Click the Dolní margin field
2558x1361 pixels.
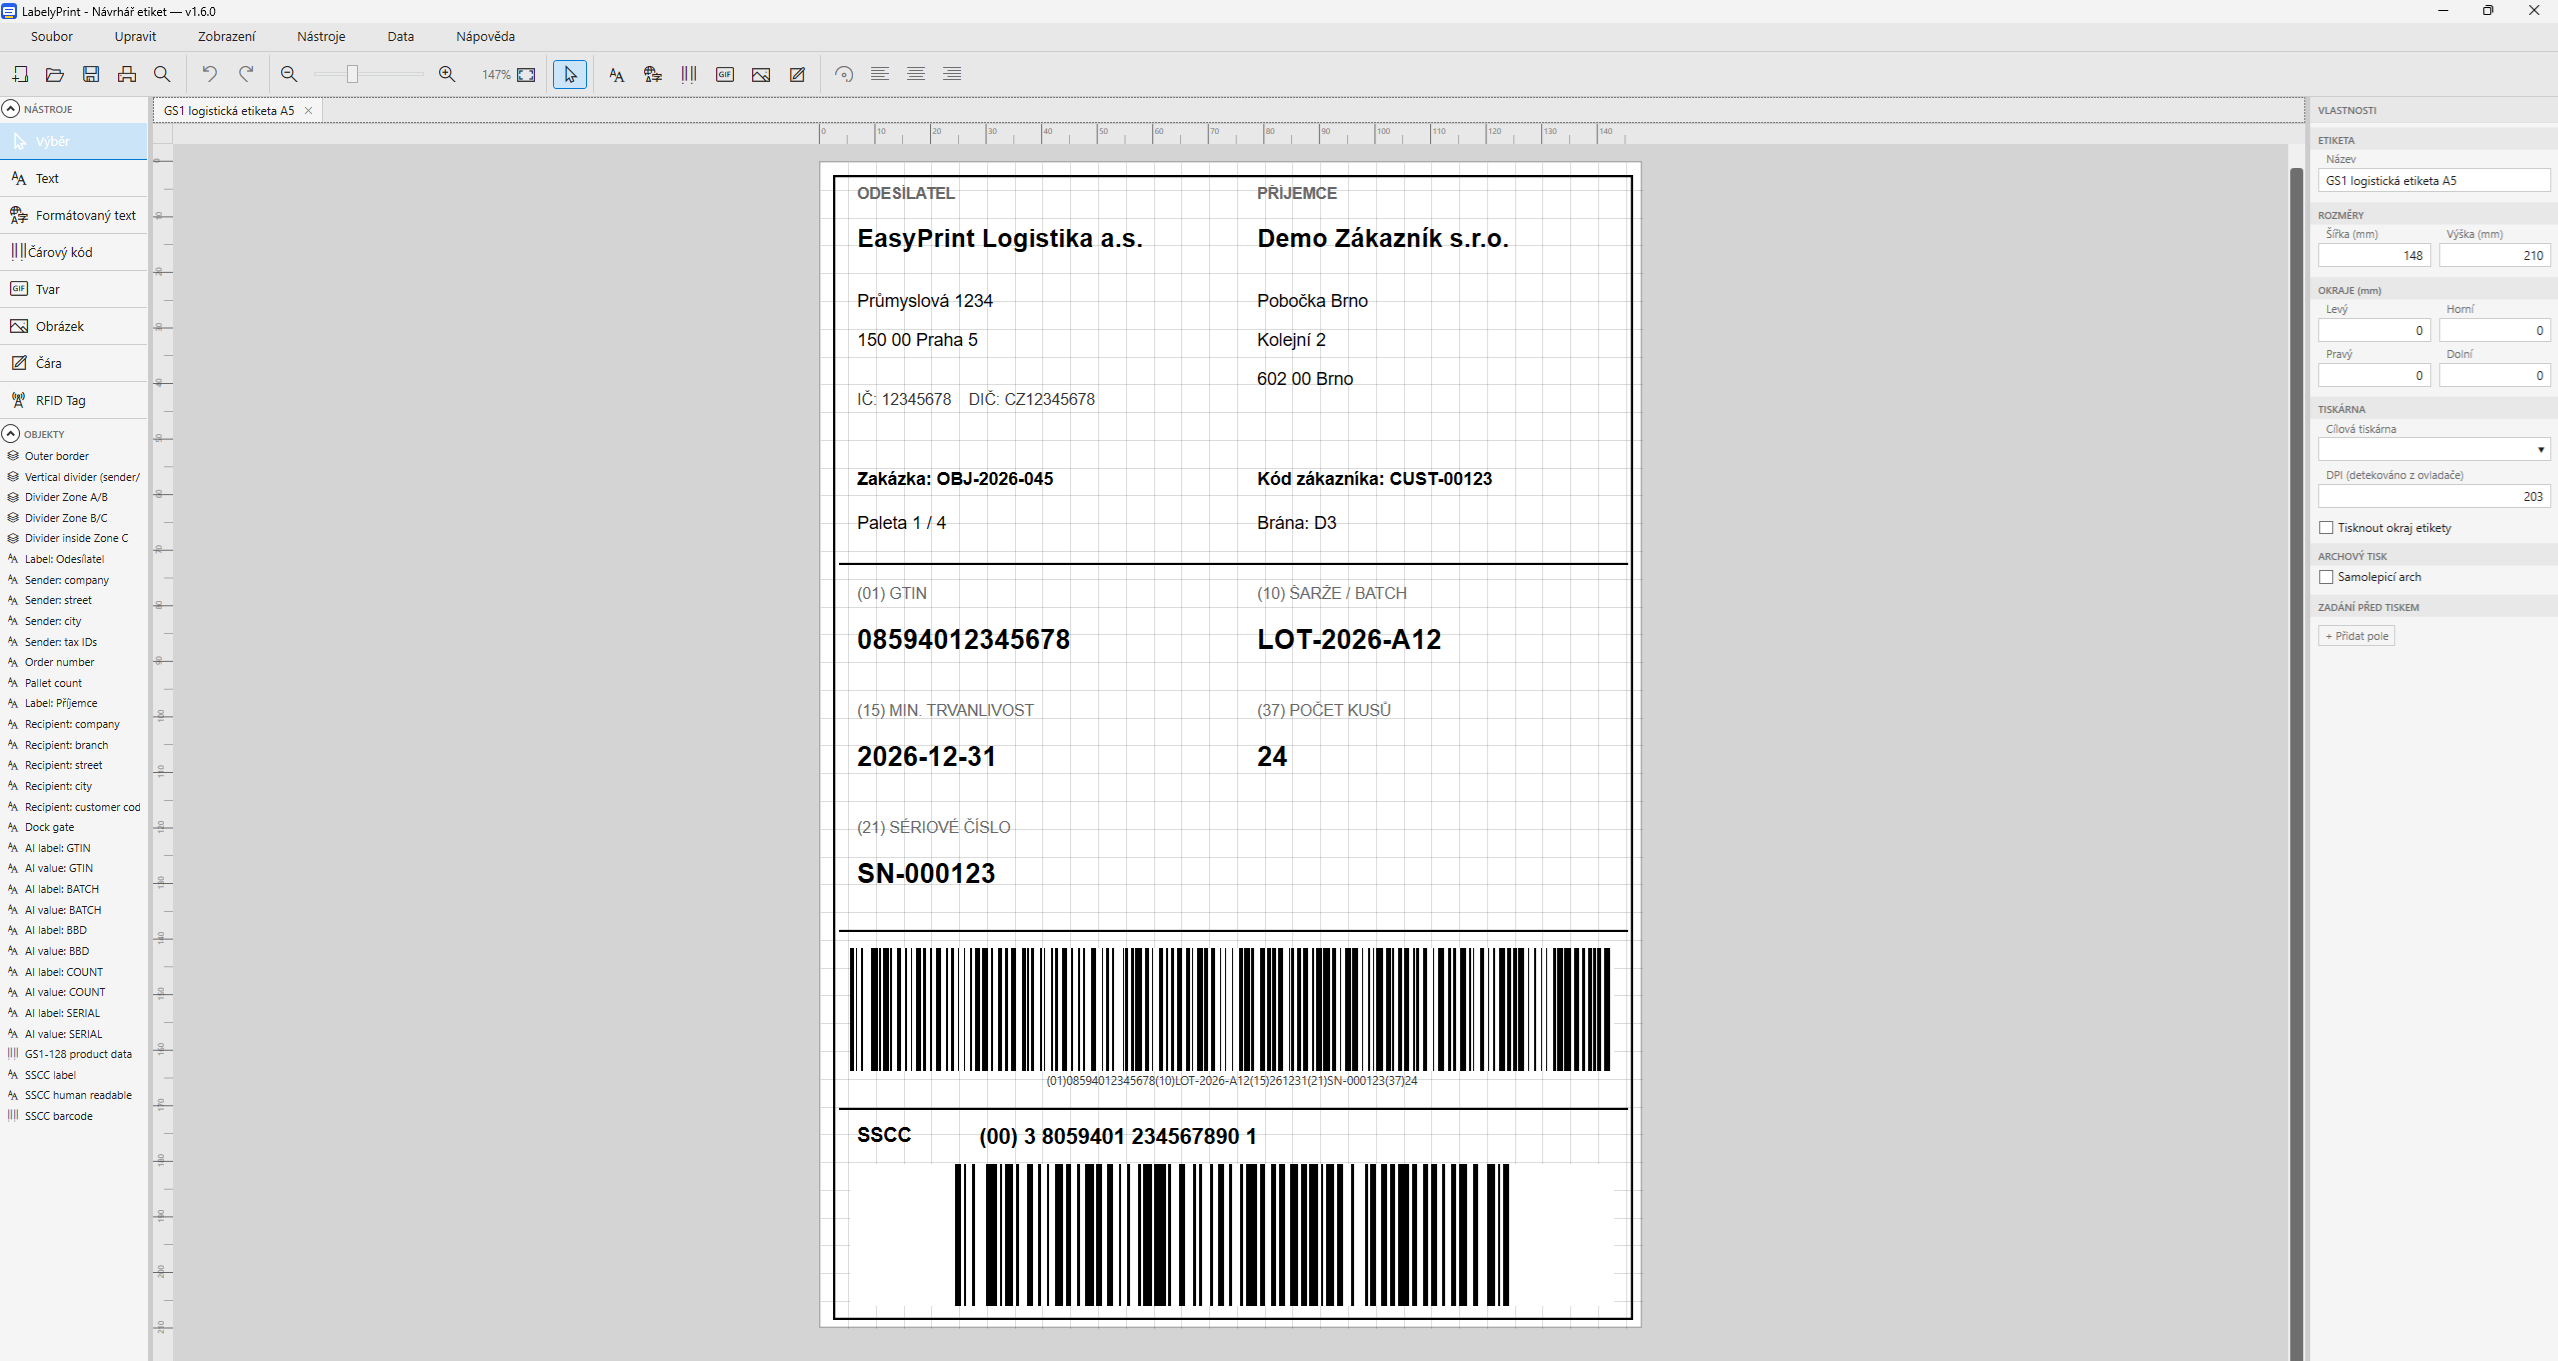click(2495, 376)
